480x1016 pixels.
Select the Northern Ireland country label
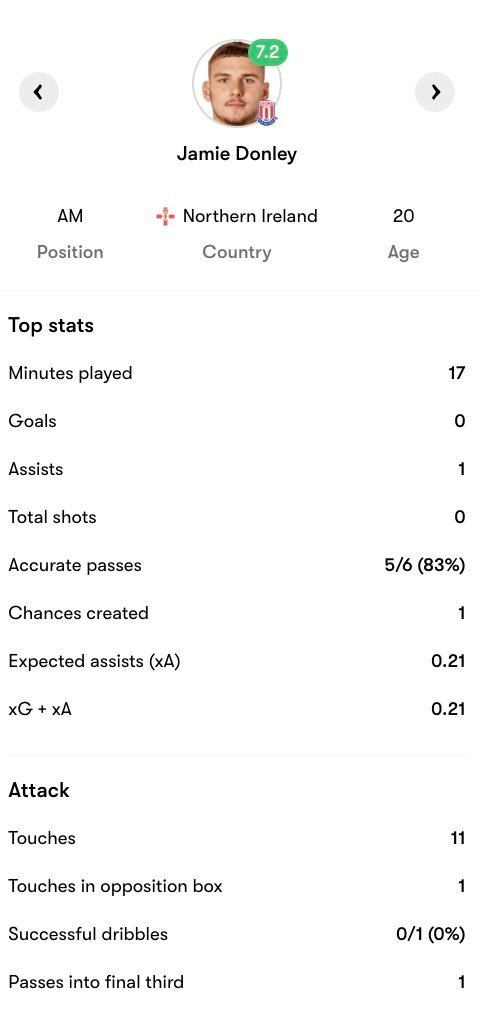pos(250,216)
